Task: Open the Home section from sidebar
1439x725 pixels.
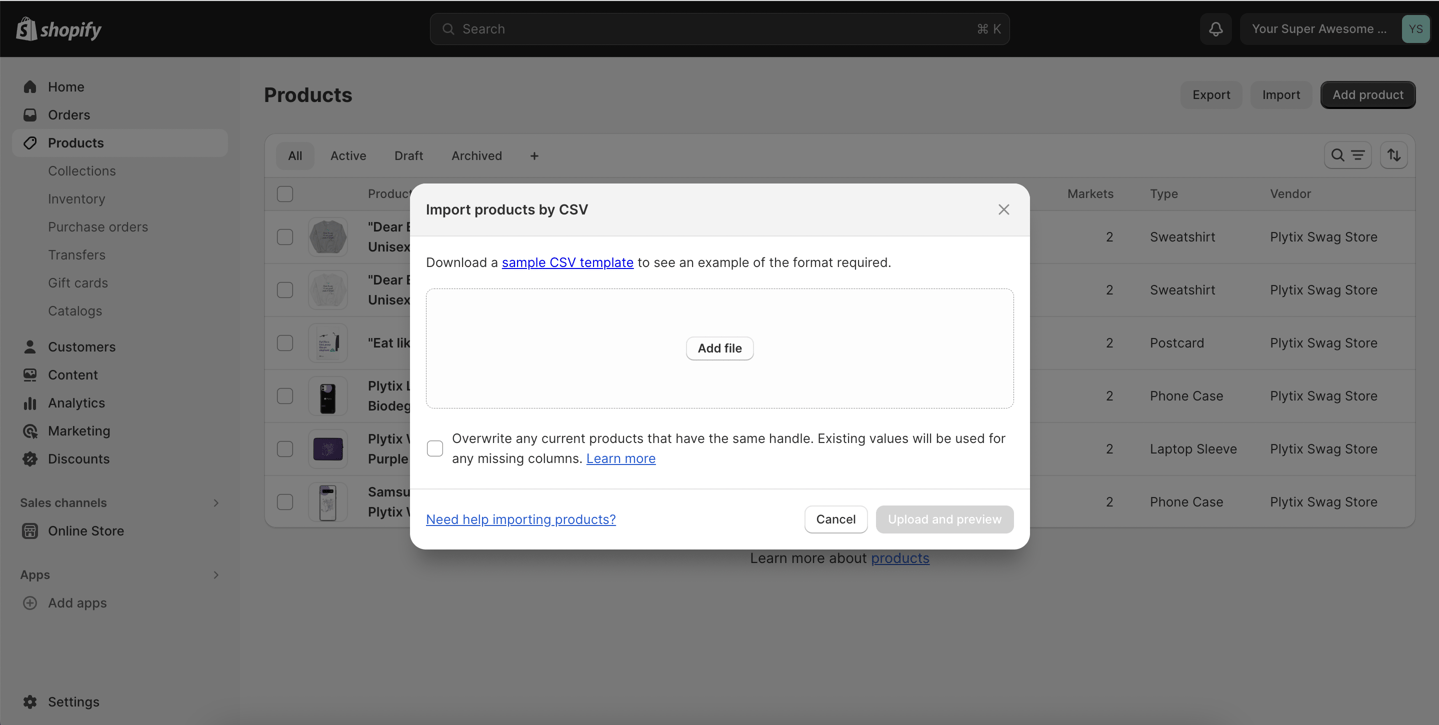Action: point(64,86)
